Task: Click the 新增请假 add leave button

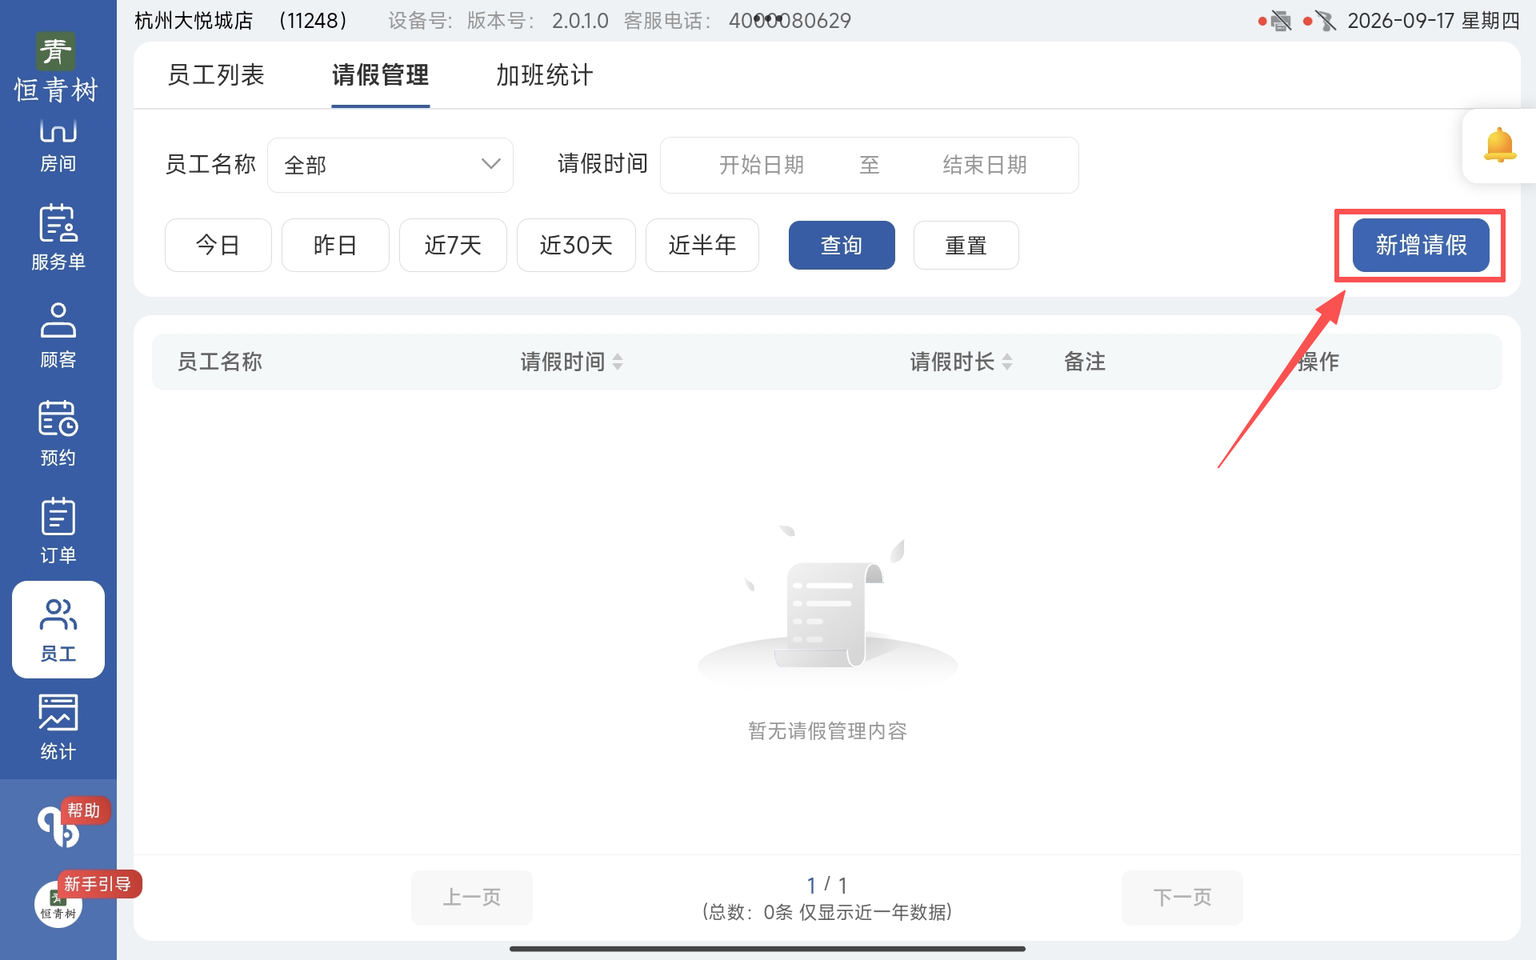Action: [x=1421, y=245]
